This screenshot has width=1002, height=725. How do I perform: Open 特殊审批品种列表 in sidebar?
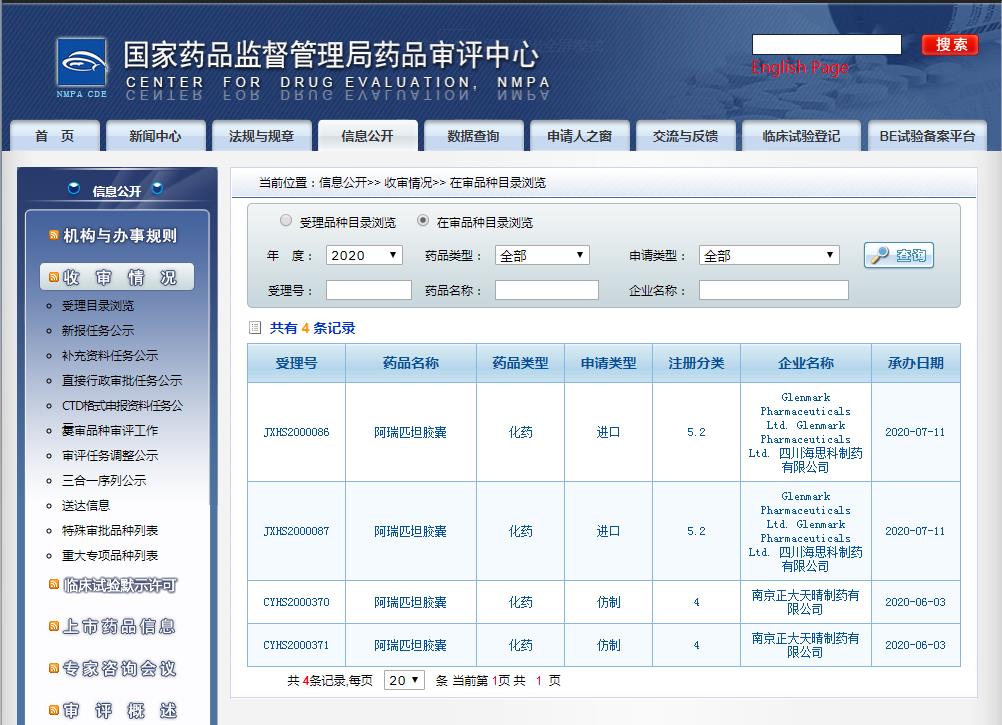pos(110,530)
